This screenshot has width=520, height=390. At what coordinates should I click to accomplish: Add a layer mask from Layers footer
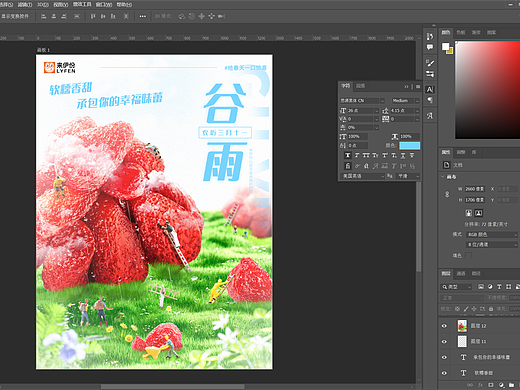pos(491,385)
